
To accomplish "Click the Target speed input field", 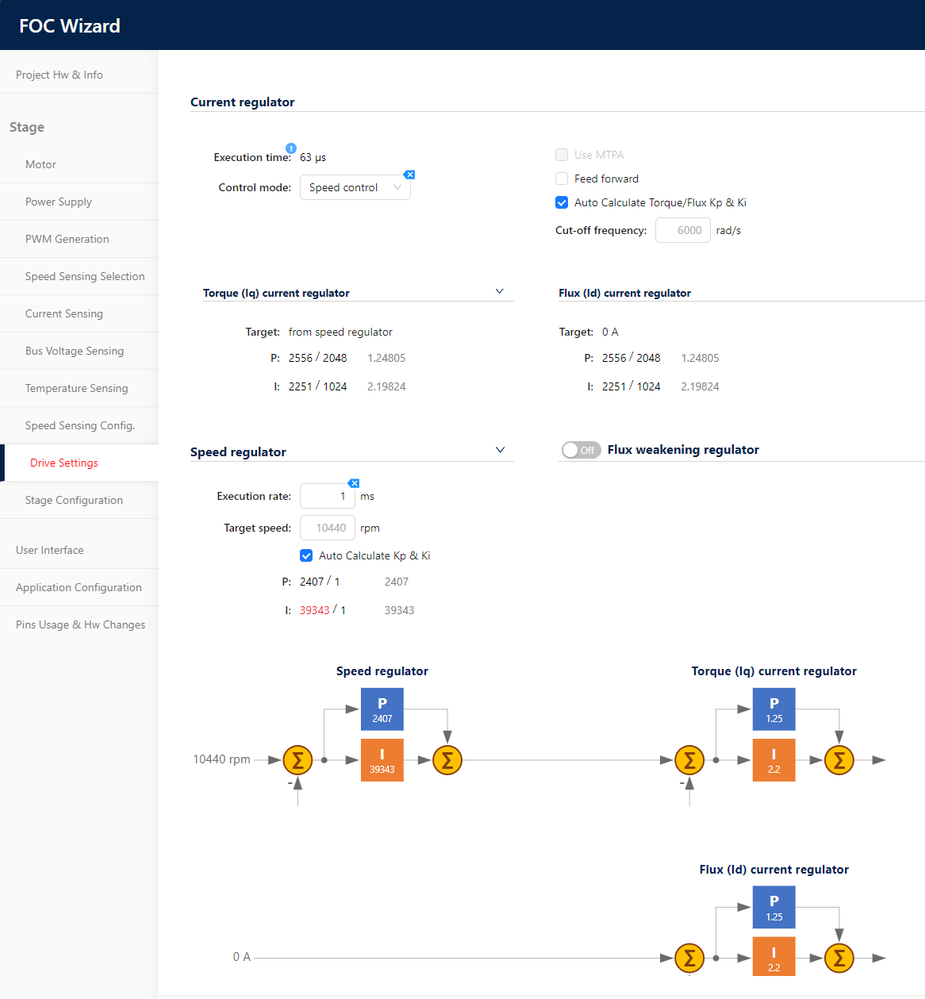I will (327, 528).
